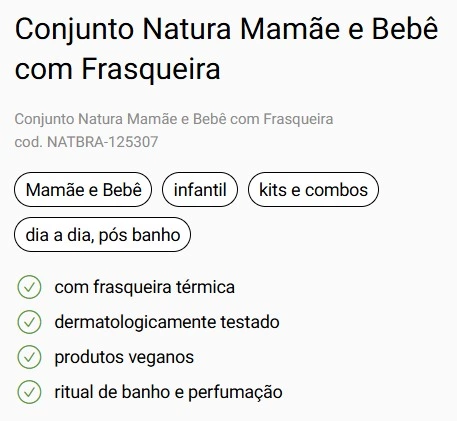Image resolution: width=457 pixels, height=421 pixels.
Task: Click com Frasqueira on the title's second line
Action: click(x=117, y=69)
